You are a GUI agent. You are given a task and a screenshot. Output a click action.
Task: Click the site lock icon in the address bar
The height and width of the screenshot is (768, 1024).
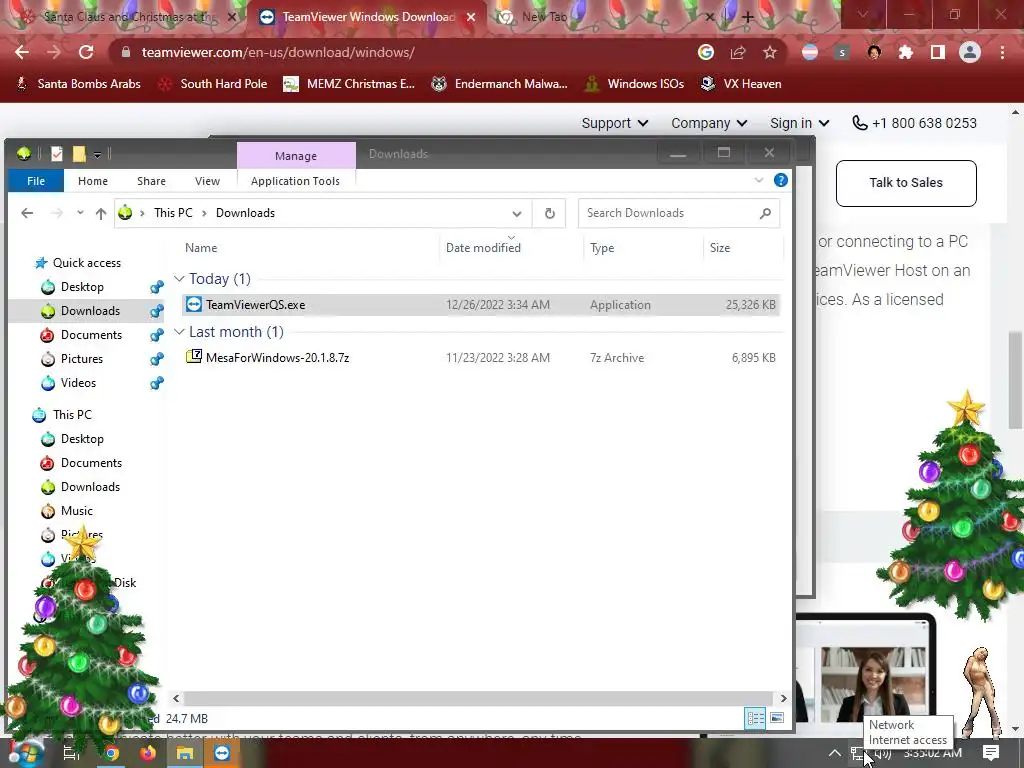pyautogui.click(x=126, y=52)
